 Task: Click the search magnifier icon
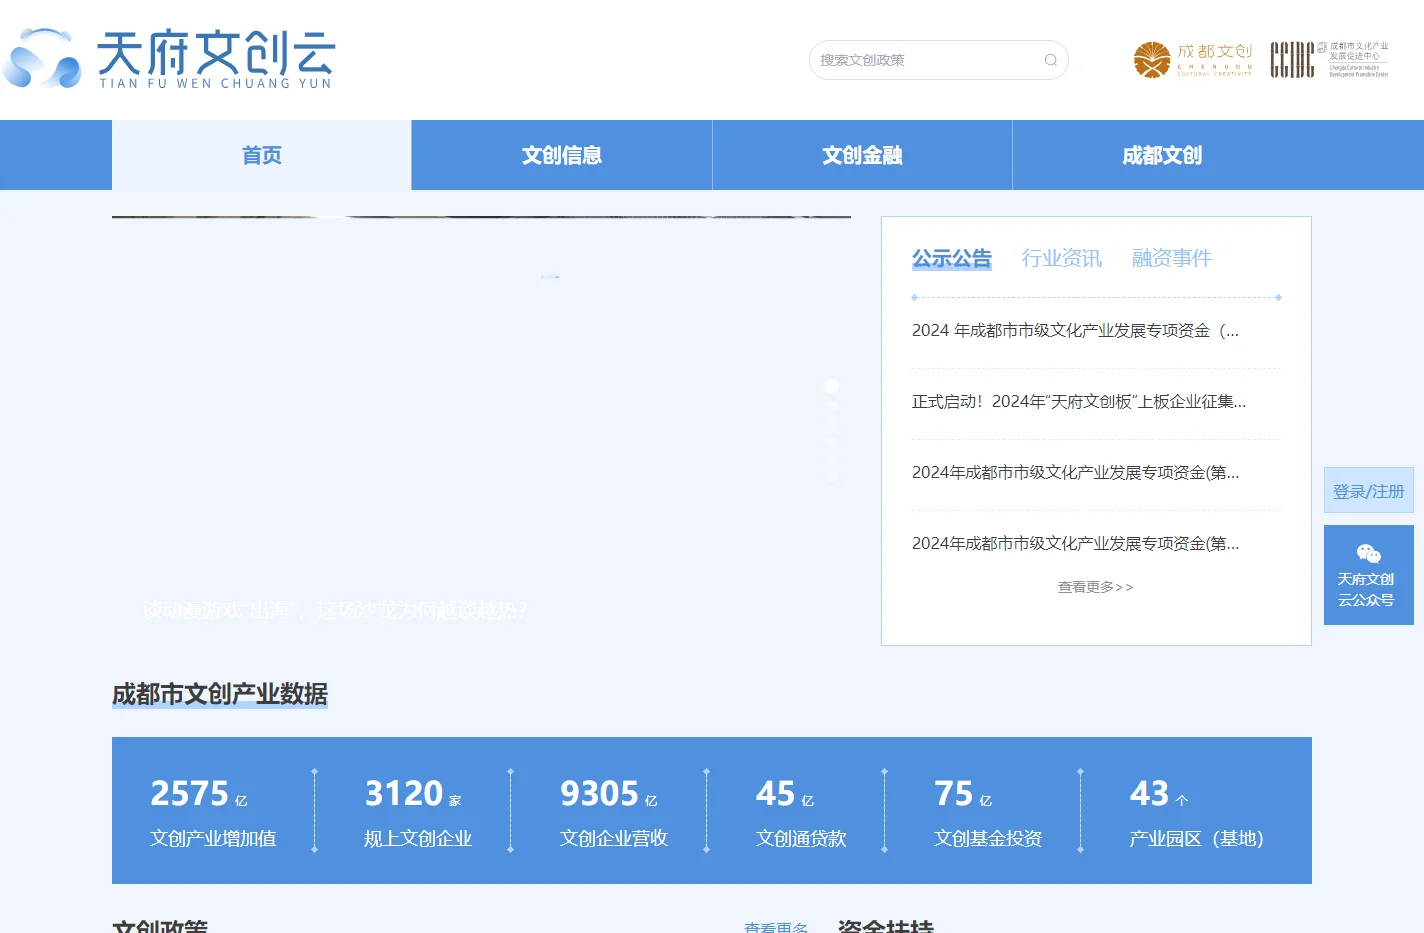(1051, 60)
